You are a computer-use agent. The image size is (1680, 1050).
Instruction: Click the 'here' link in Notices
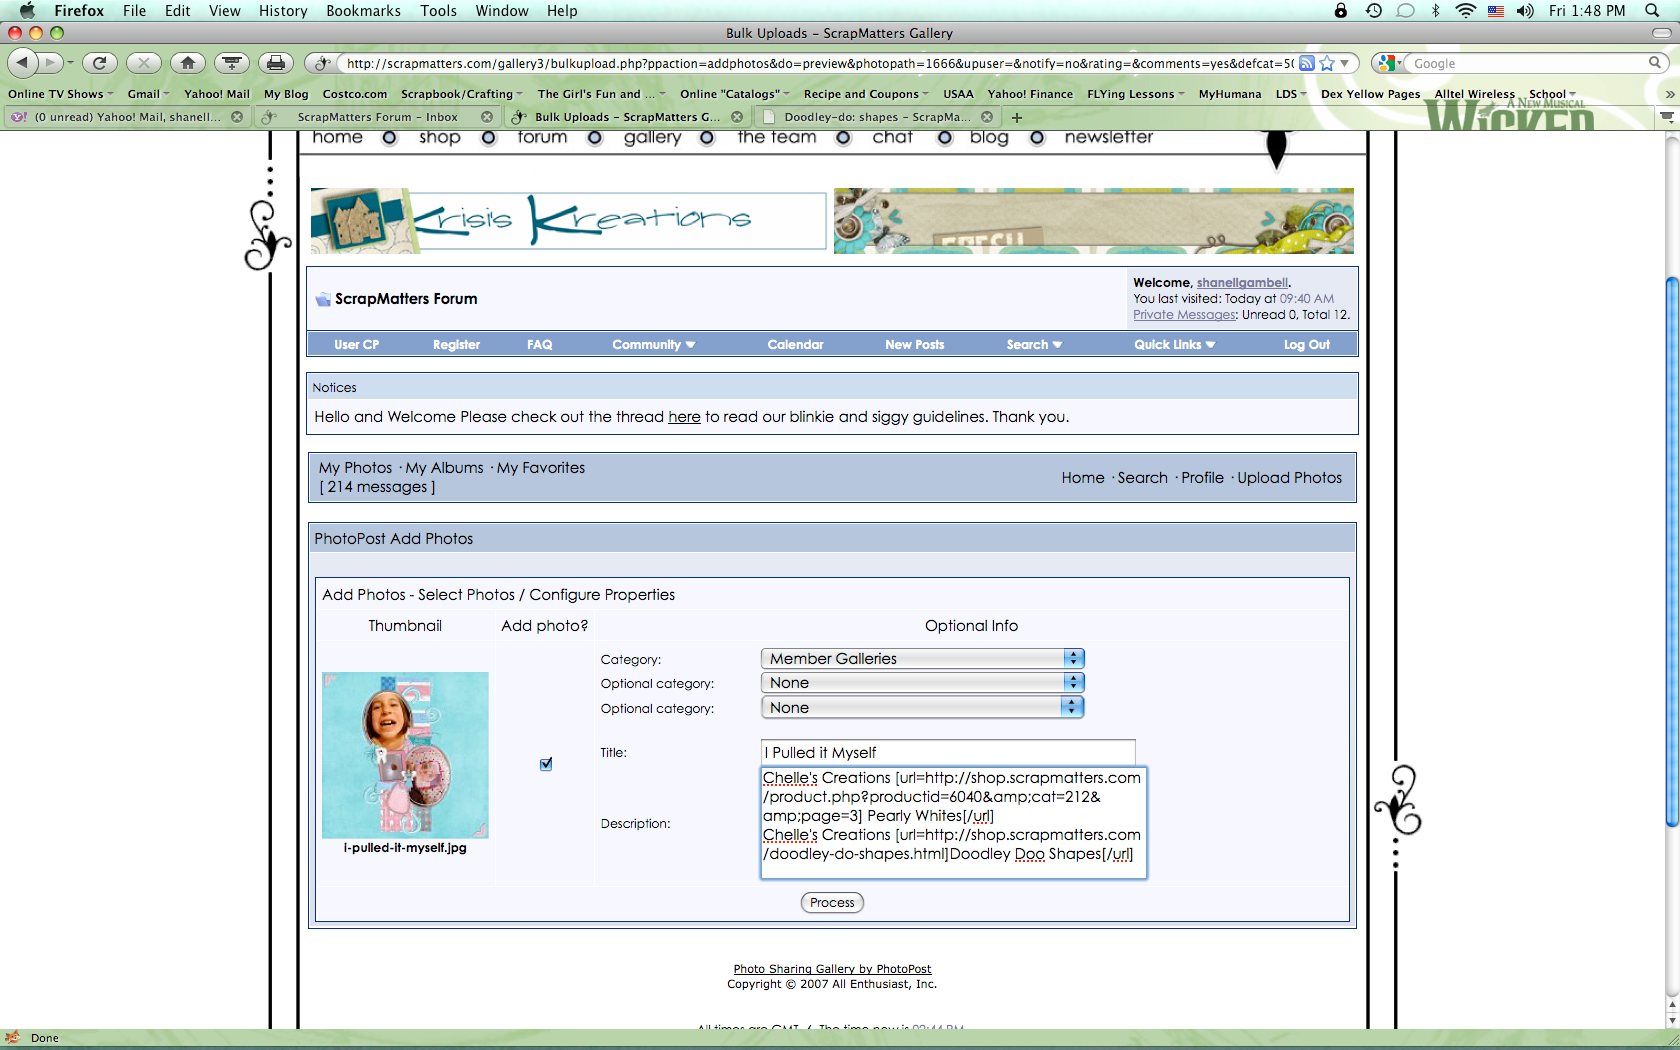point(684,417)
